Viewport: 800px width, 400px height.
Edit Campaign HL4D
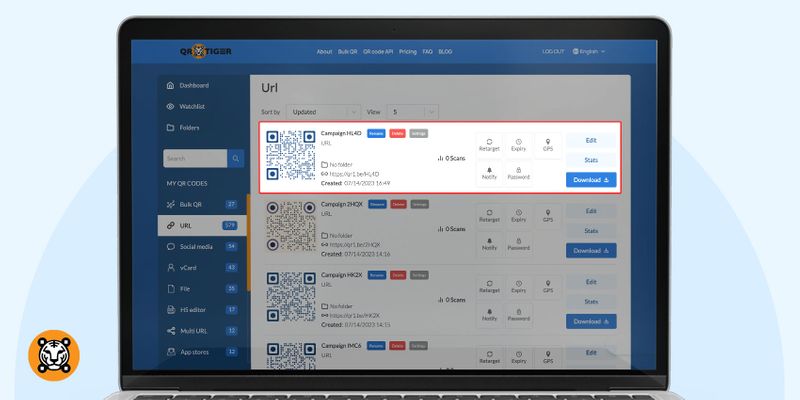(591, 141)
